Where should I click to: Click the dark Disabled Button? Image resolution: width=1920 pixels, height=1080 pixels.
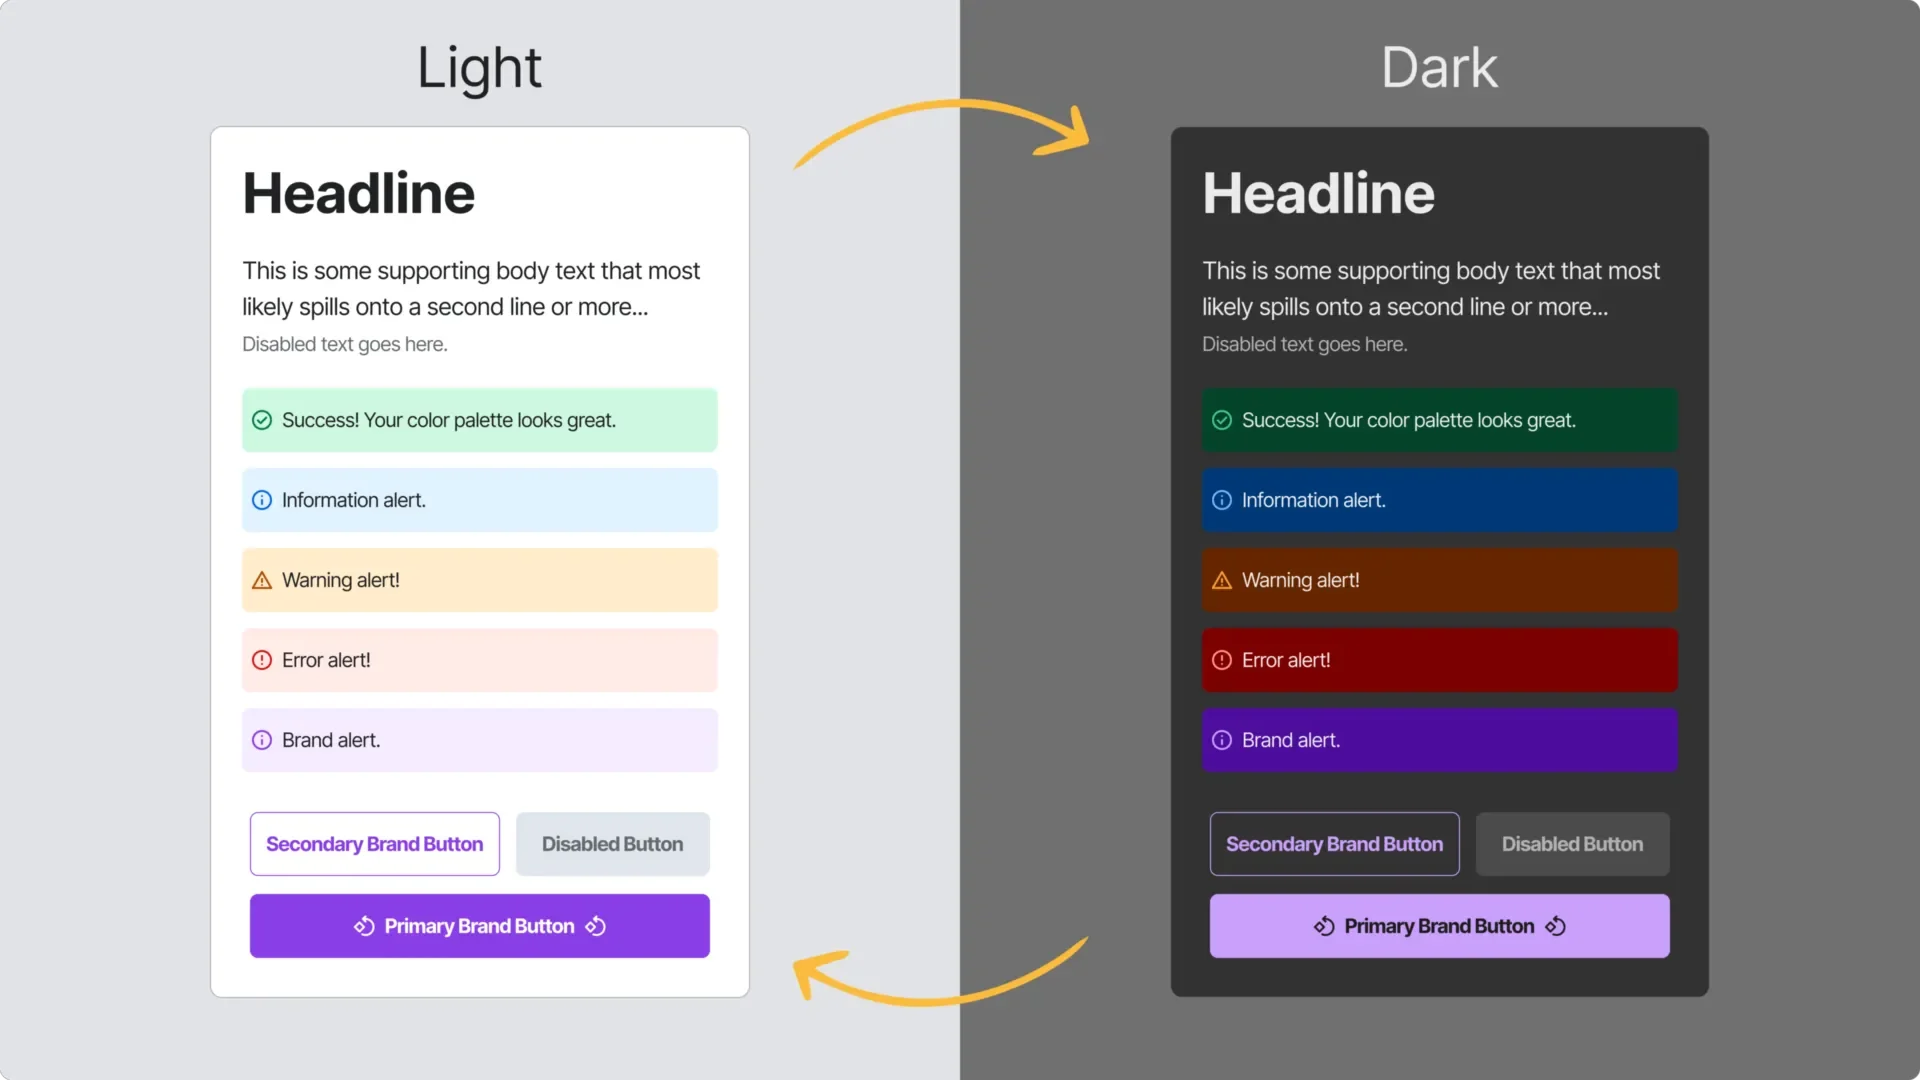click(1573, 844)
